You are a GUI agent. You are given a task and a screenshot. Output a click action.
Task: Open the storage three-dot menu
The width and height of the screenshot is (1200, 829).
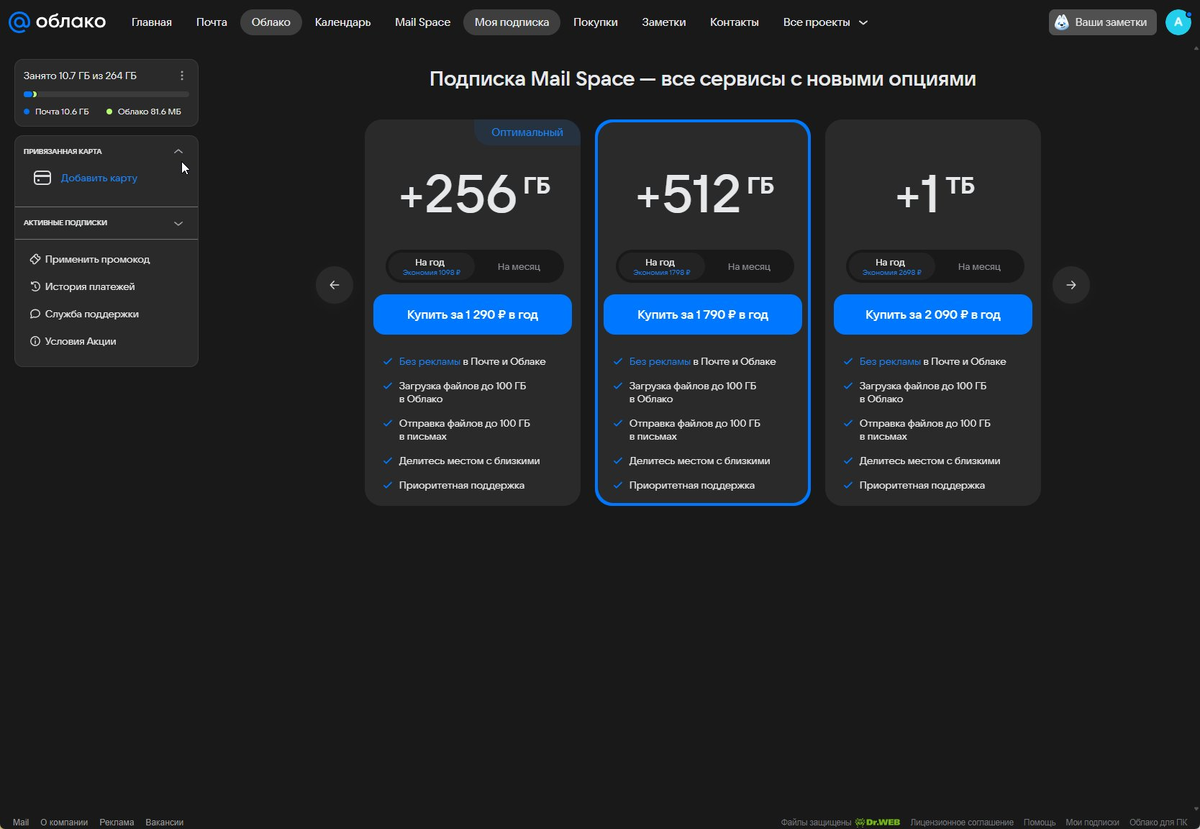pyautogui.click(x=181, y=75)
